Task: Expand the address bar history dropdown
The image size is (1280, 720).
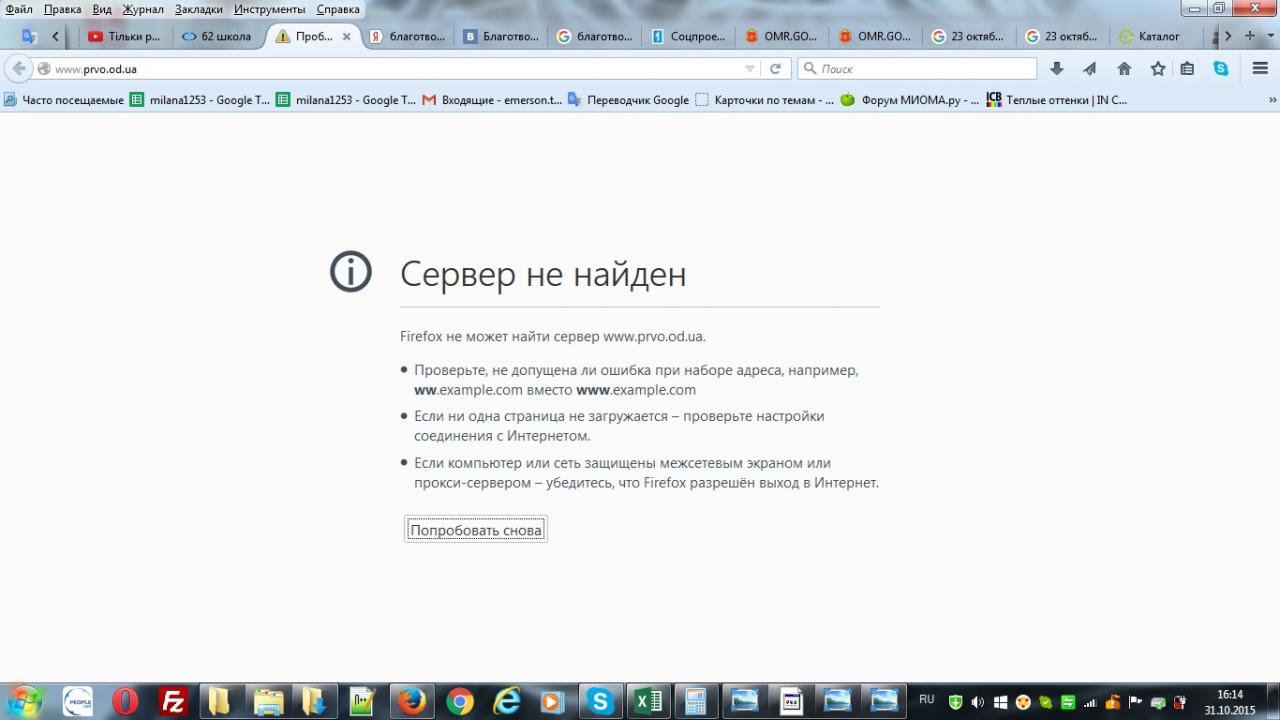Action: [750, 69]
